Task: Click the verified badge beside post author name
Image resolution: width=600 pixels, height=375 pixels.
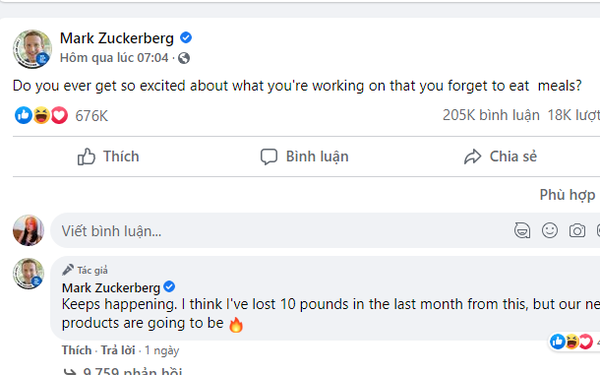Action: 186,38
